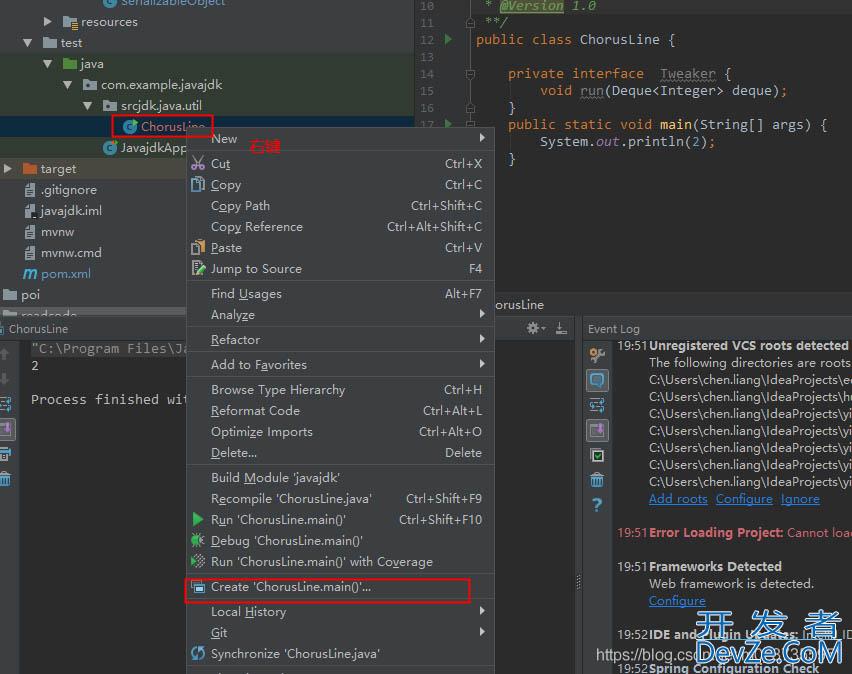Click the Create run configuration icon
The width and height of the screenshot is (852, 674).
point(198,587)
